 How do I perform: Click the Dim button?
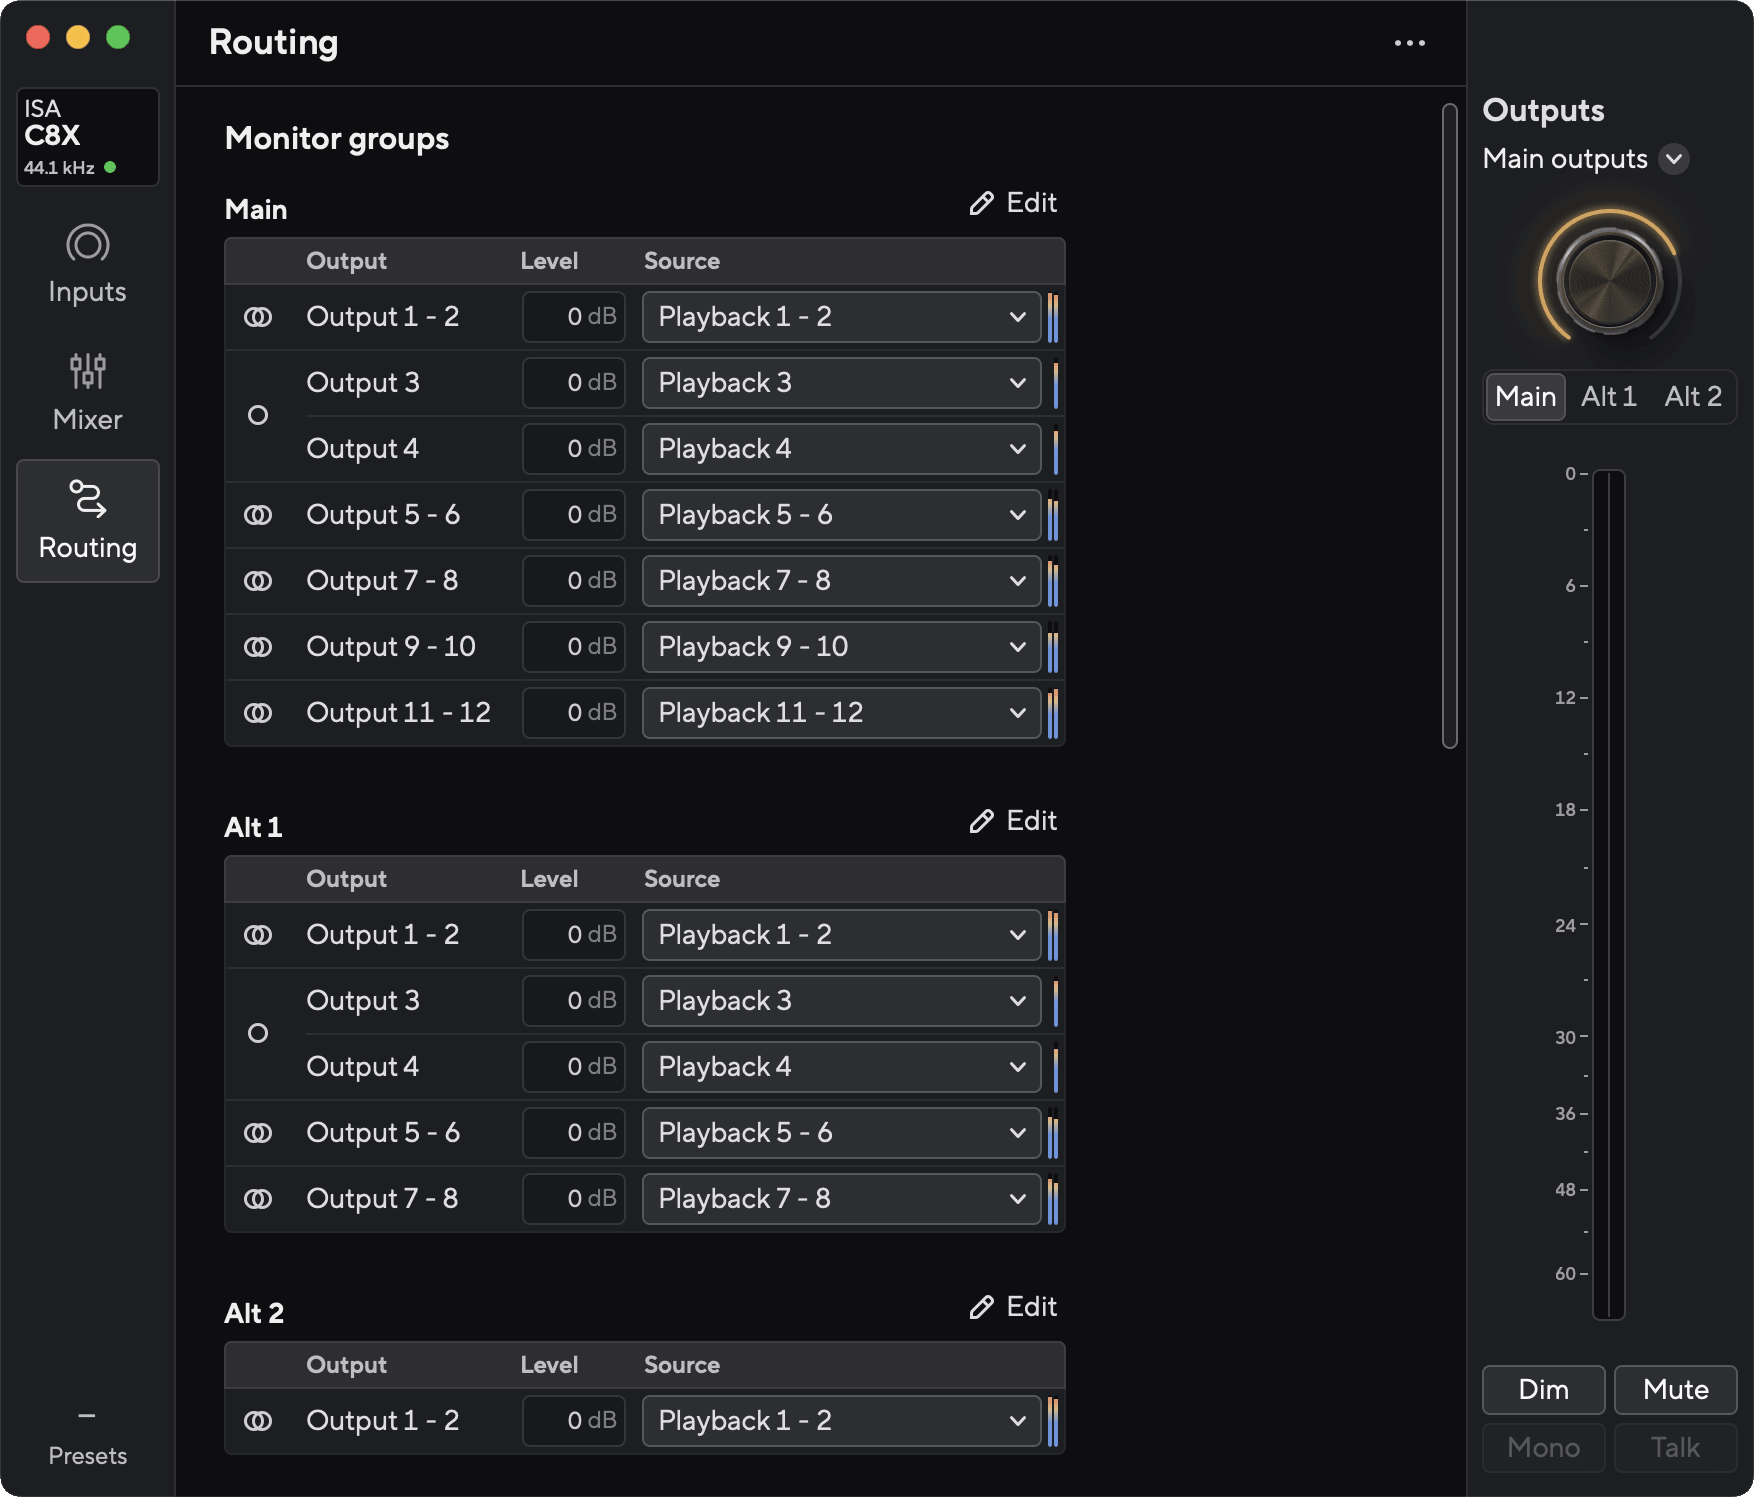click(1543, 1390)
